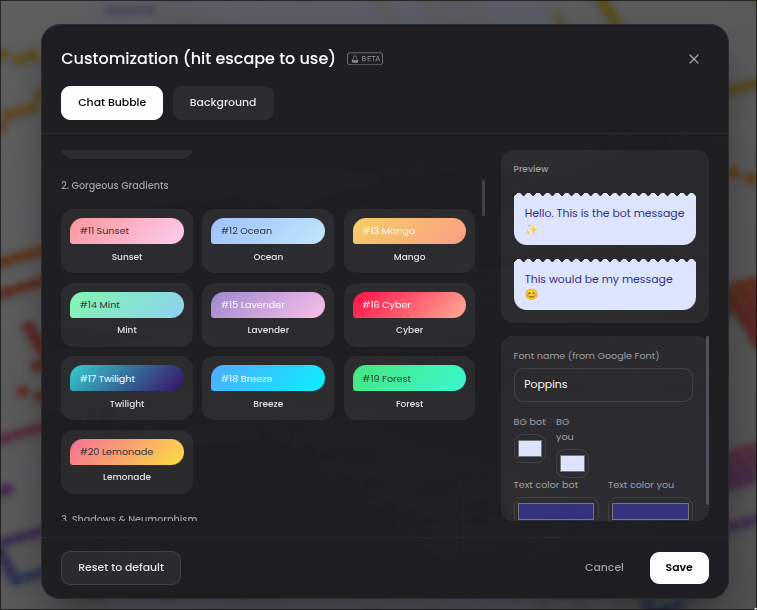757x610 pixels.
Task: Switch to the Chat Bubble tab
Action: click(x=112, y=103)
